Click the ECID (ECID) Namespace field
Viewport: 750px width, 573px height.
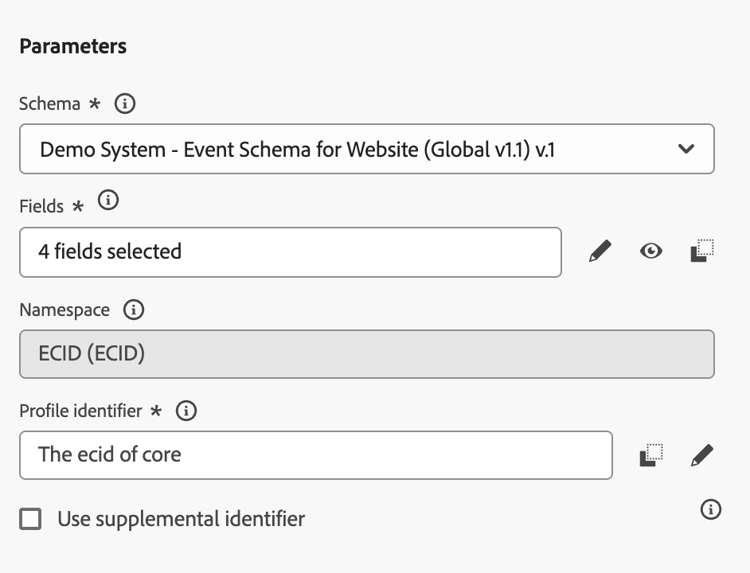click(x=366, y=354)
